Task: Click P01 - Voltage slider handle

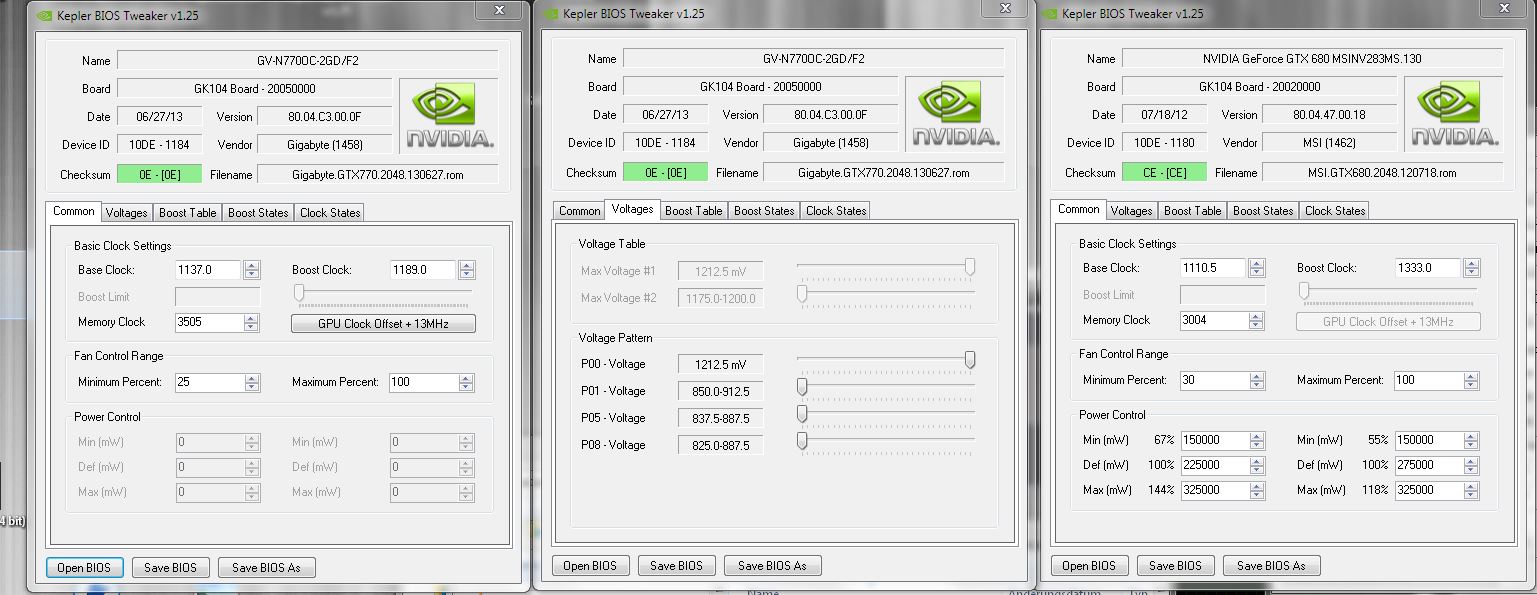Action: coord(802,386)
